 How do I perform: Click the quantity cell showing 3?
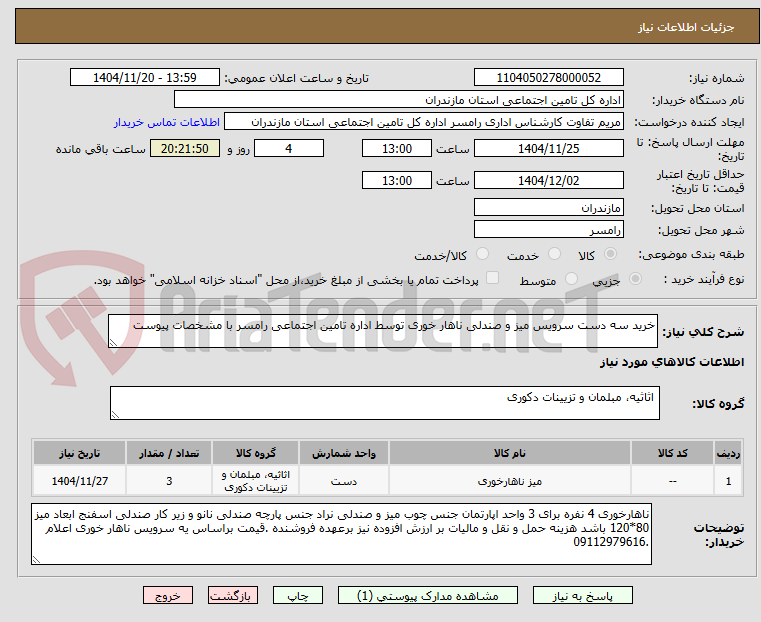point(168,481)
